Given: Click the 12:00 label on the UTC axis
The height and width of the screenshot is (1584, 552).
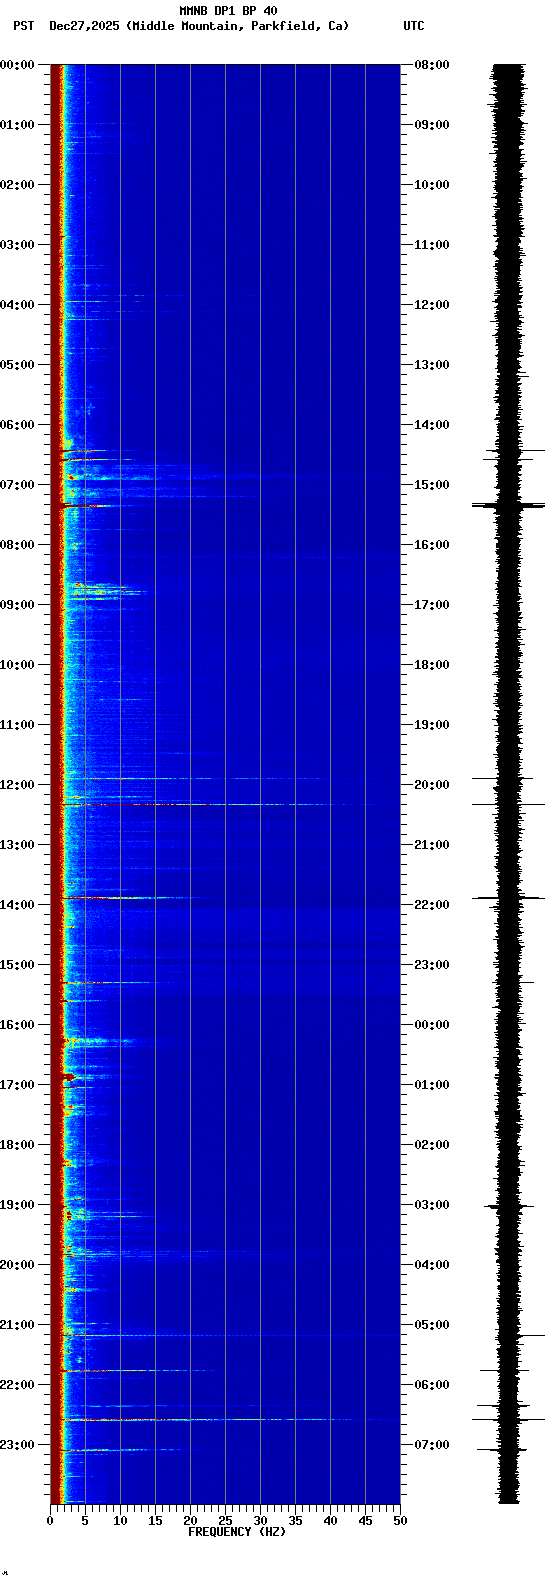Looking at the screenshot, I should (432, 305).
